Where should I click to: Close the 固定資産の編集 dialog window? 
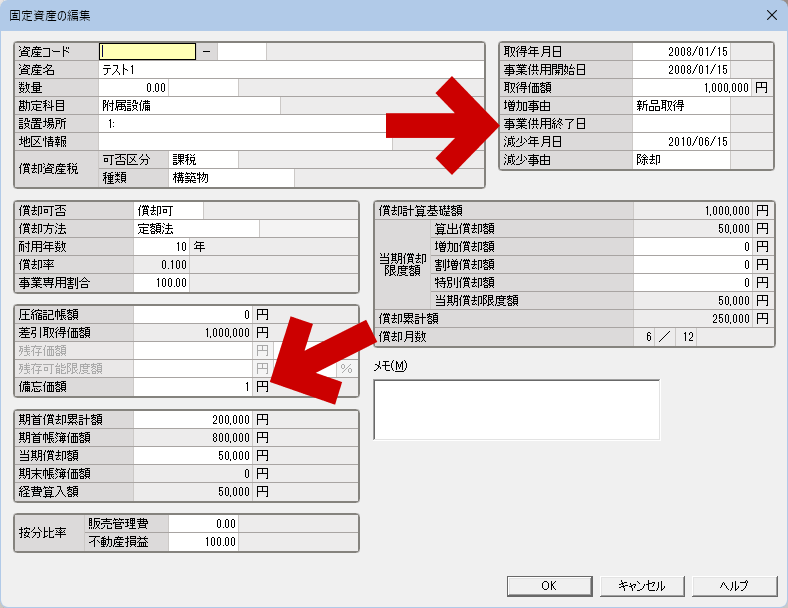pos(770,15)
